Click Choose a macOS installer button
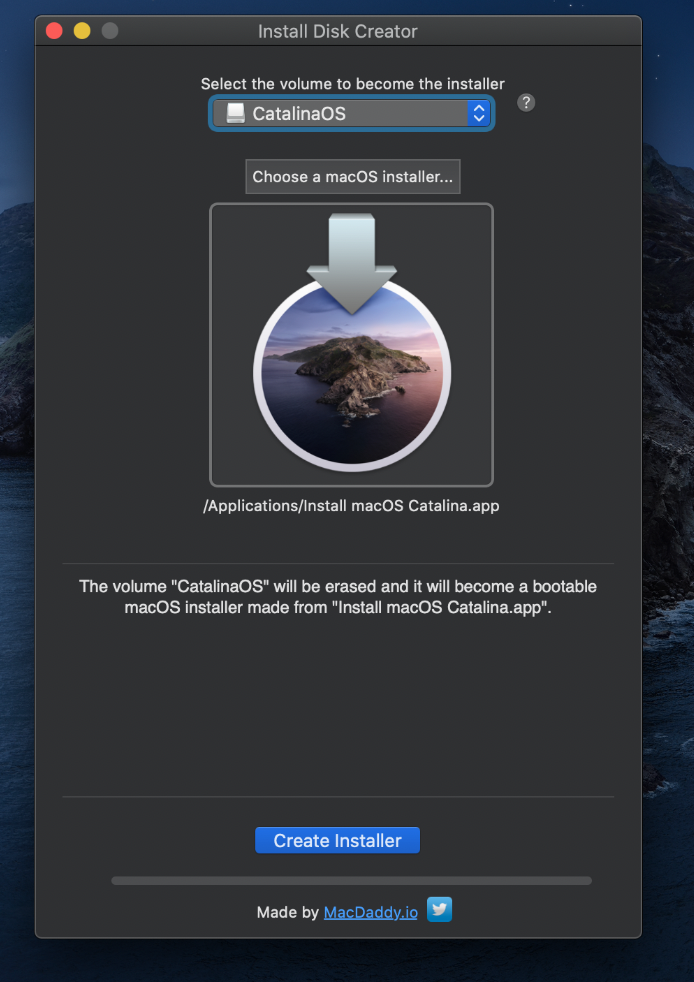694x982 pixels. click(353, 177)
